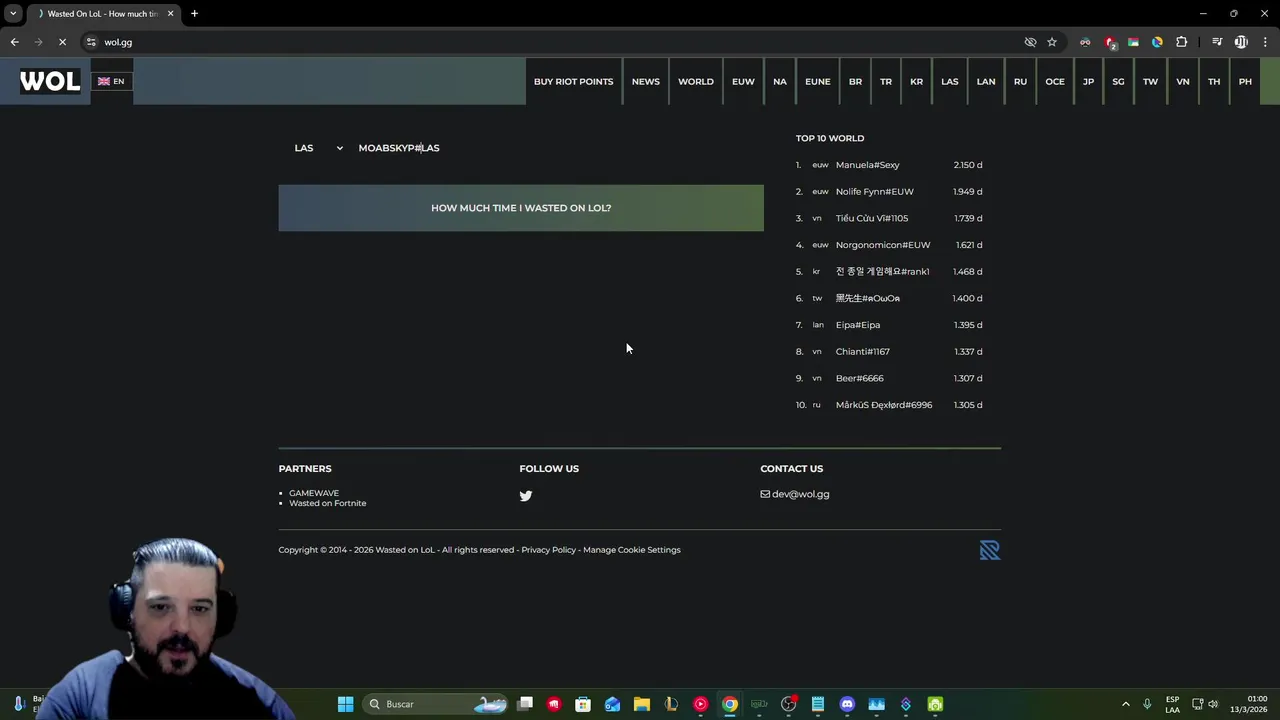Screen dimensions: 1280x720
Task: Open File Explorer from taskbar
Action: (x=642, y=704)
